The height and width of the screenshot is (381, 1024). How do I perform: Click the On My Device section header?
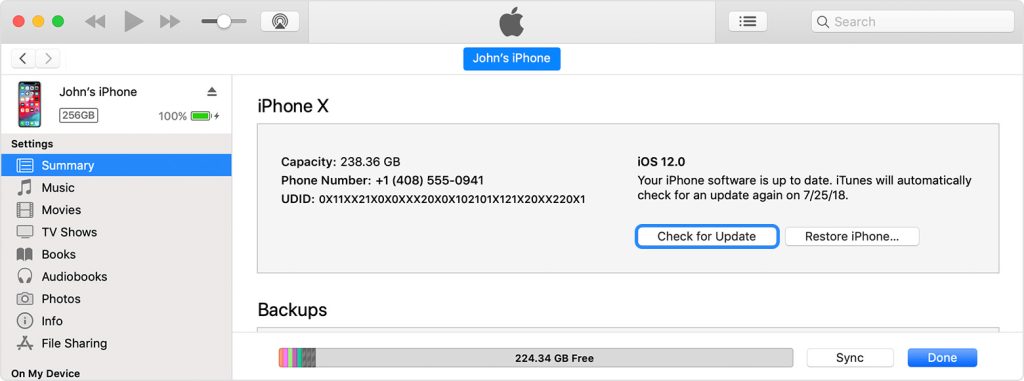click(x=46, y=374)
